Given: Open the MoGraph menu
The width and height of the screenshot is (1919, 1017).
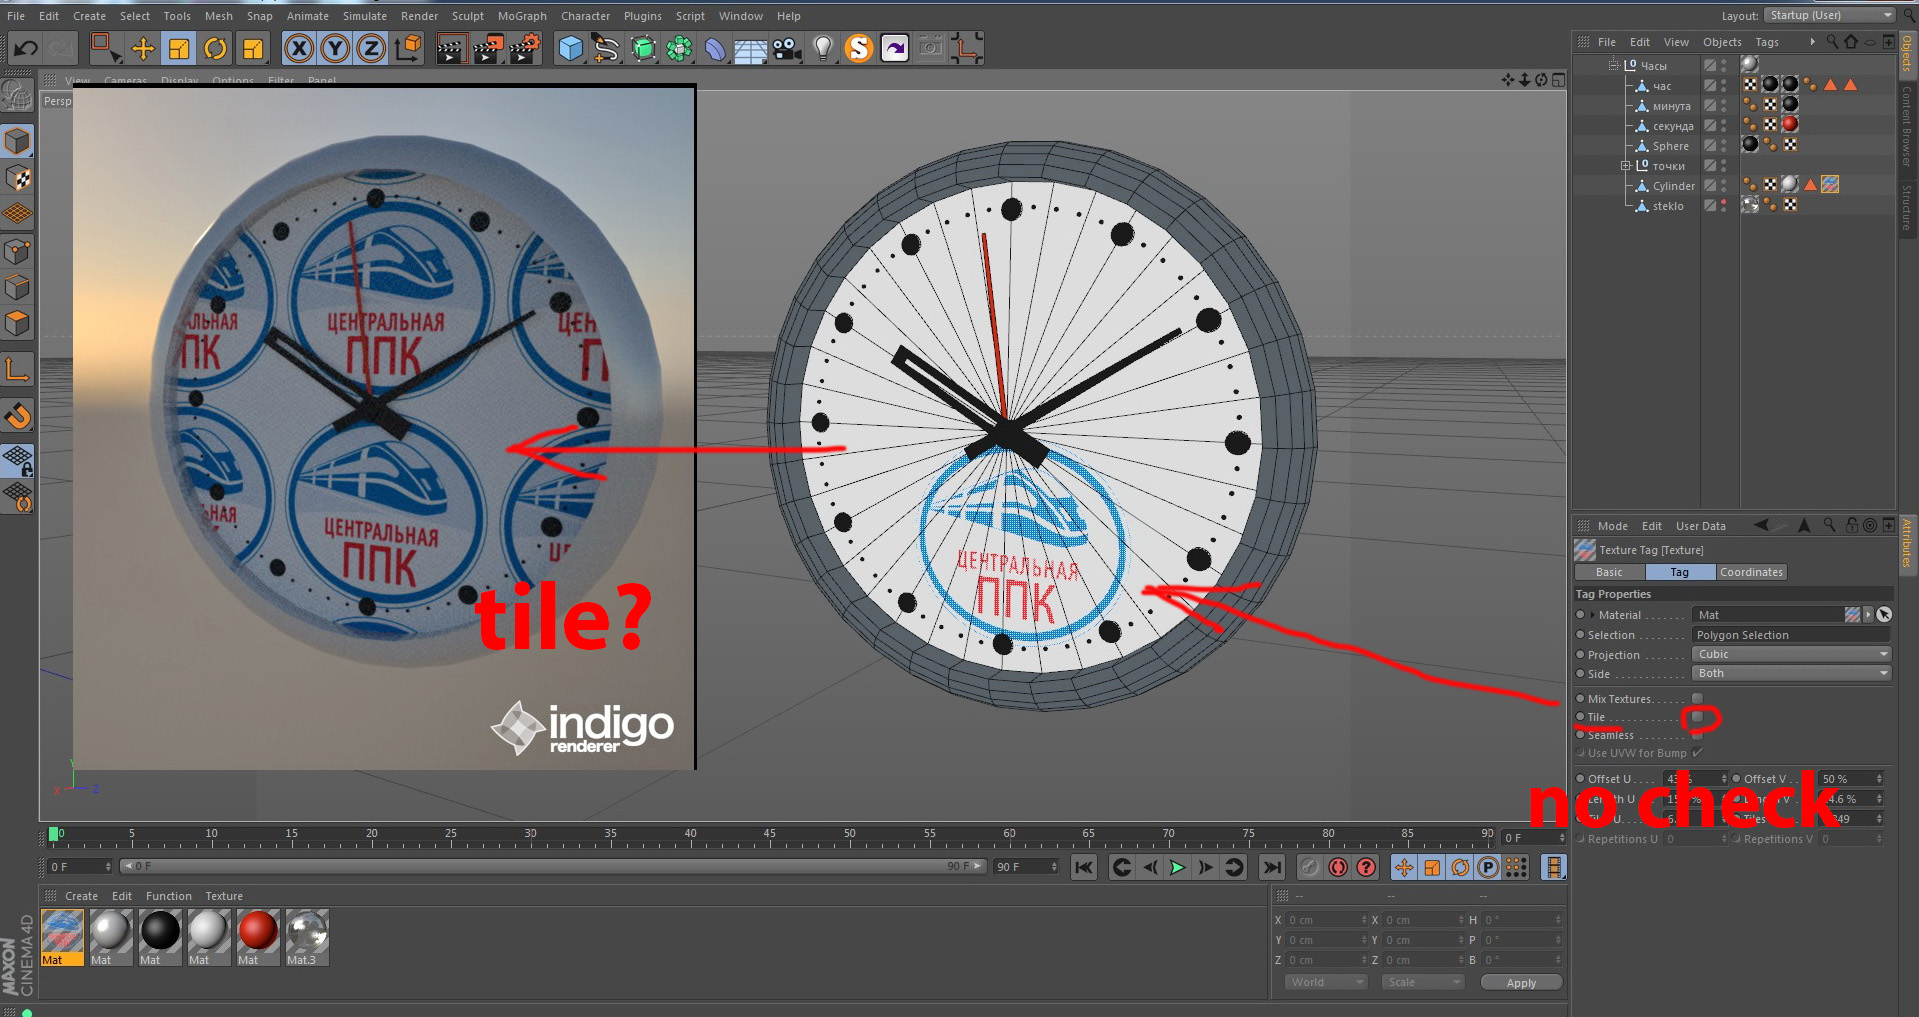Looking at the screenshot, I should 522,16.
